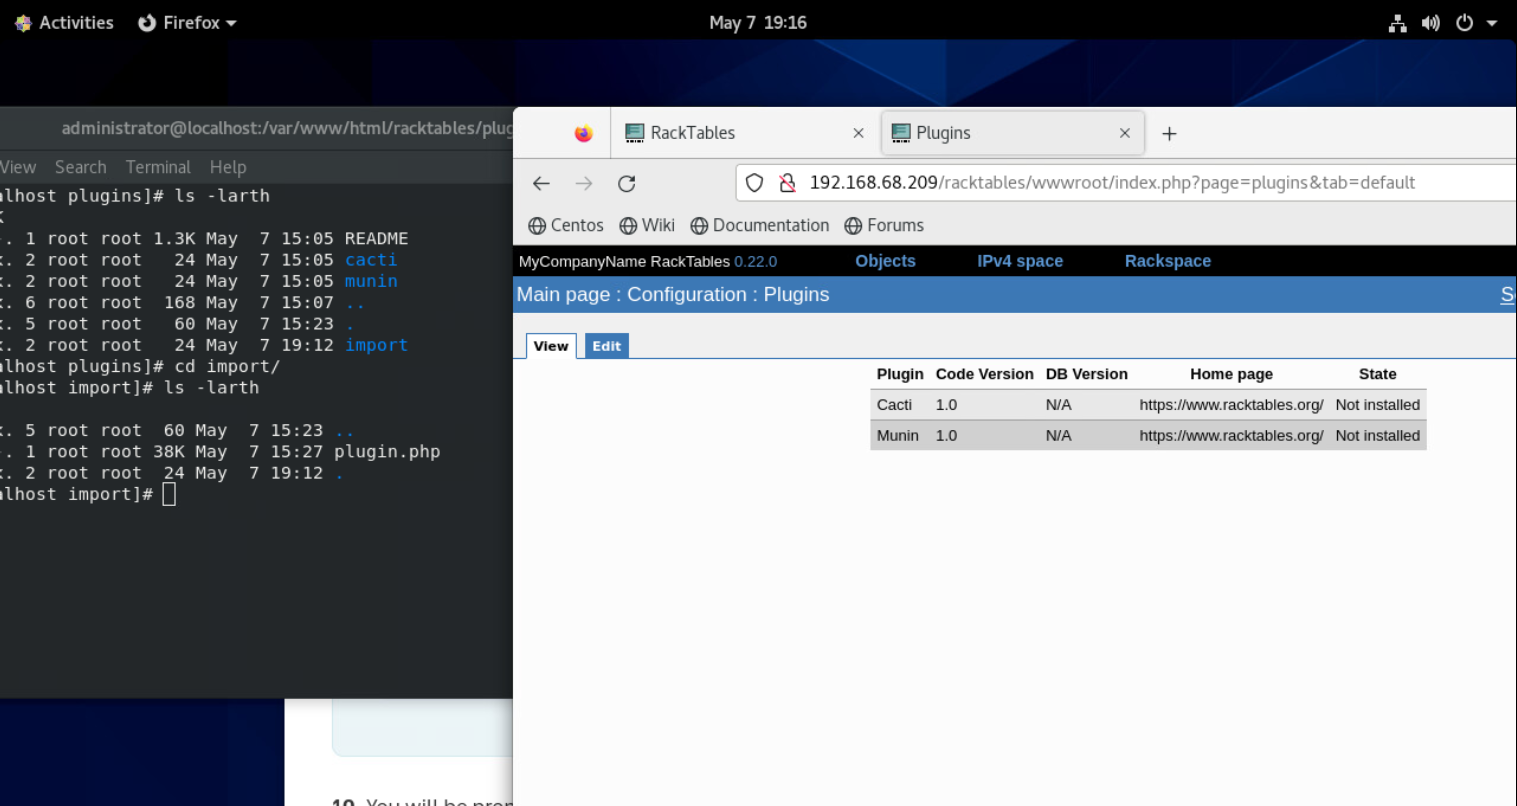This screenshot has width=1517, height=806.
Task: Click the Firefox back arrow button
Action: 541,183
